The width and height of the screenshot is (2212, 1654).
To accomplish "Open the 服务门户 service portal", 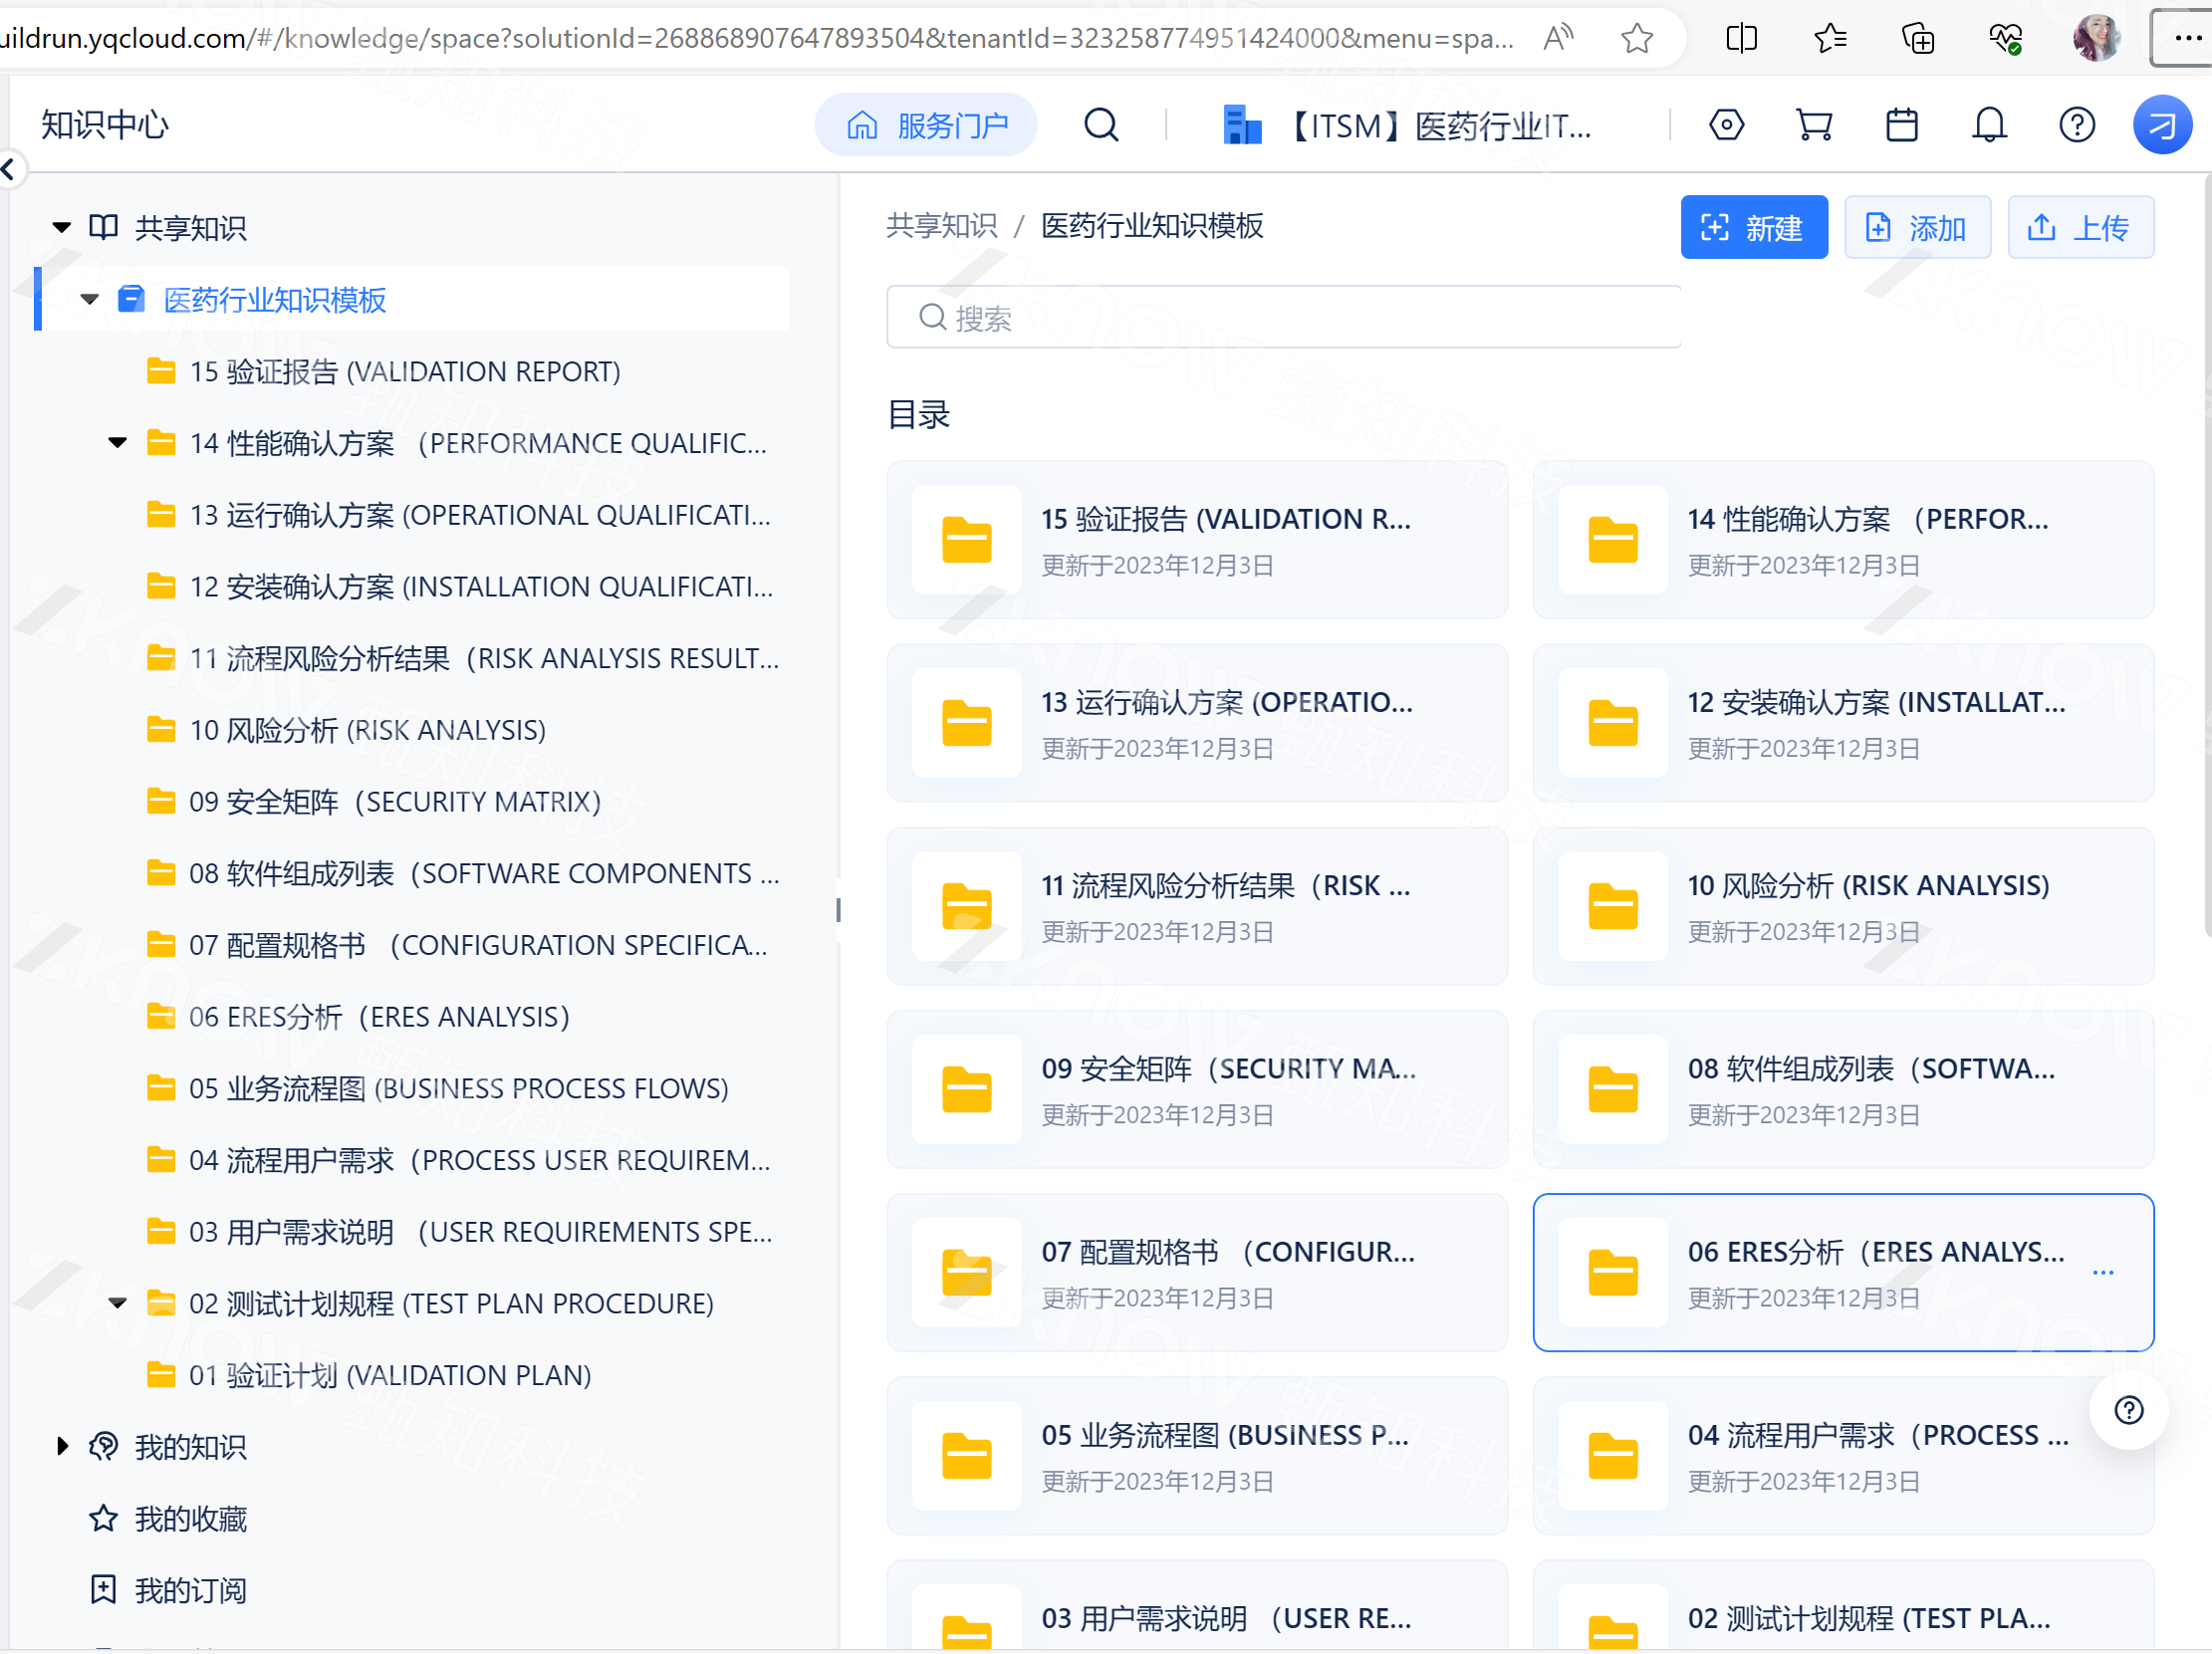I will tap(926, 125).
